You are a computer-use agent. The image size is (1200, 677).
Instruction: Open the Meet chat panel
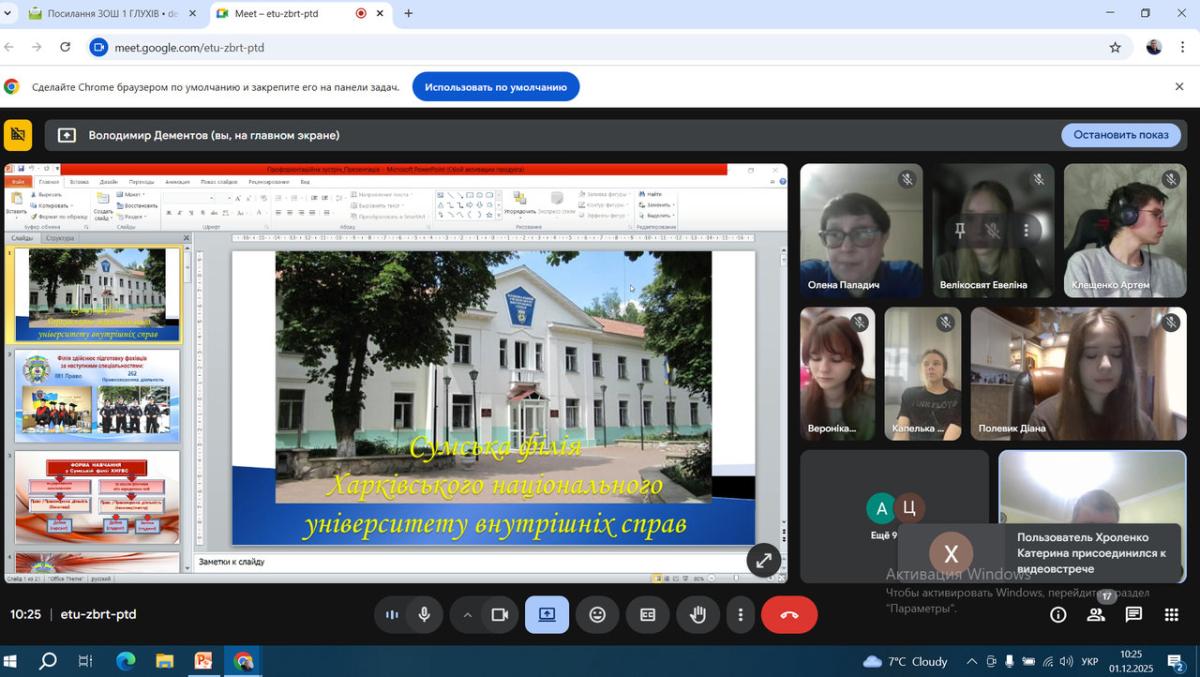pos(1133,615)
